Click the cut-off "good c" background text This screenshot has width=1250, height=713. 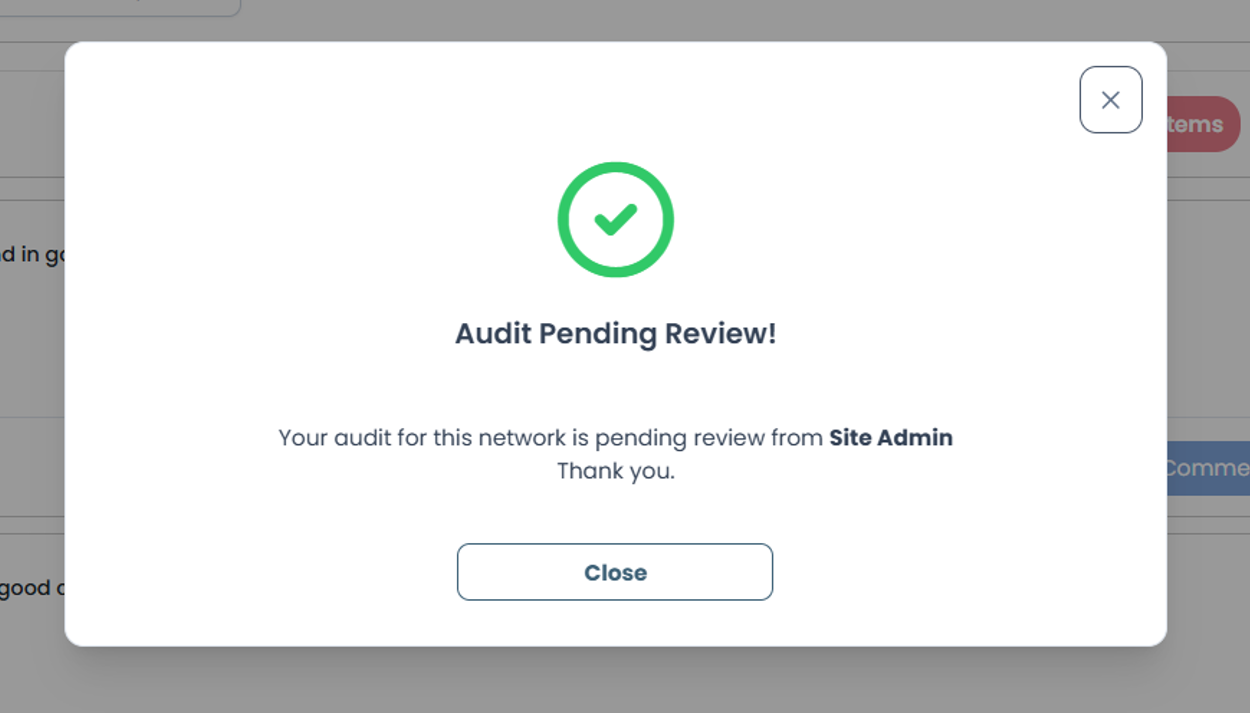pyautogui.click(x=33, y=588)
